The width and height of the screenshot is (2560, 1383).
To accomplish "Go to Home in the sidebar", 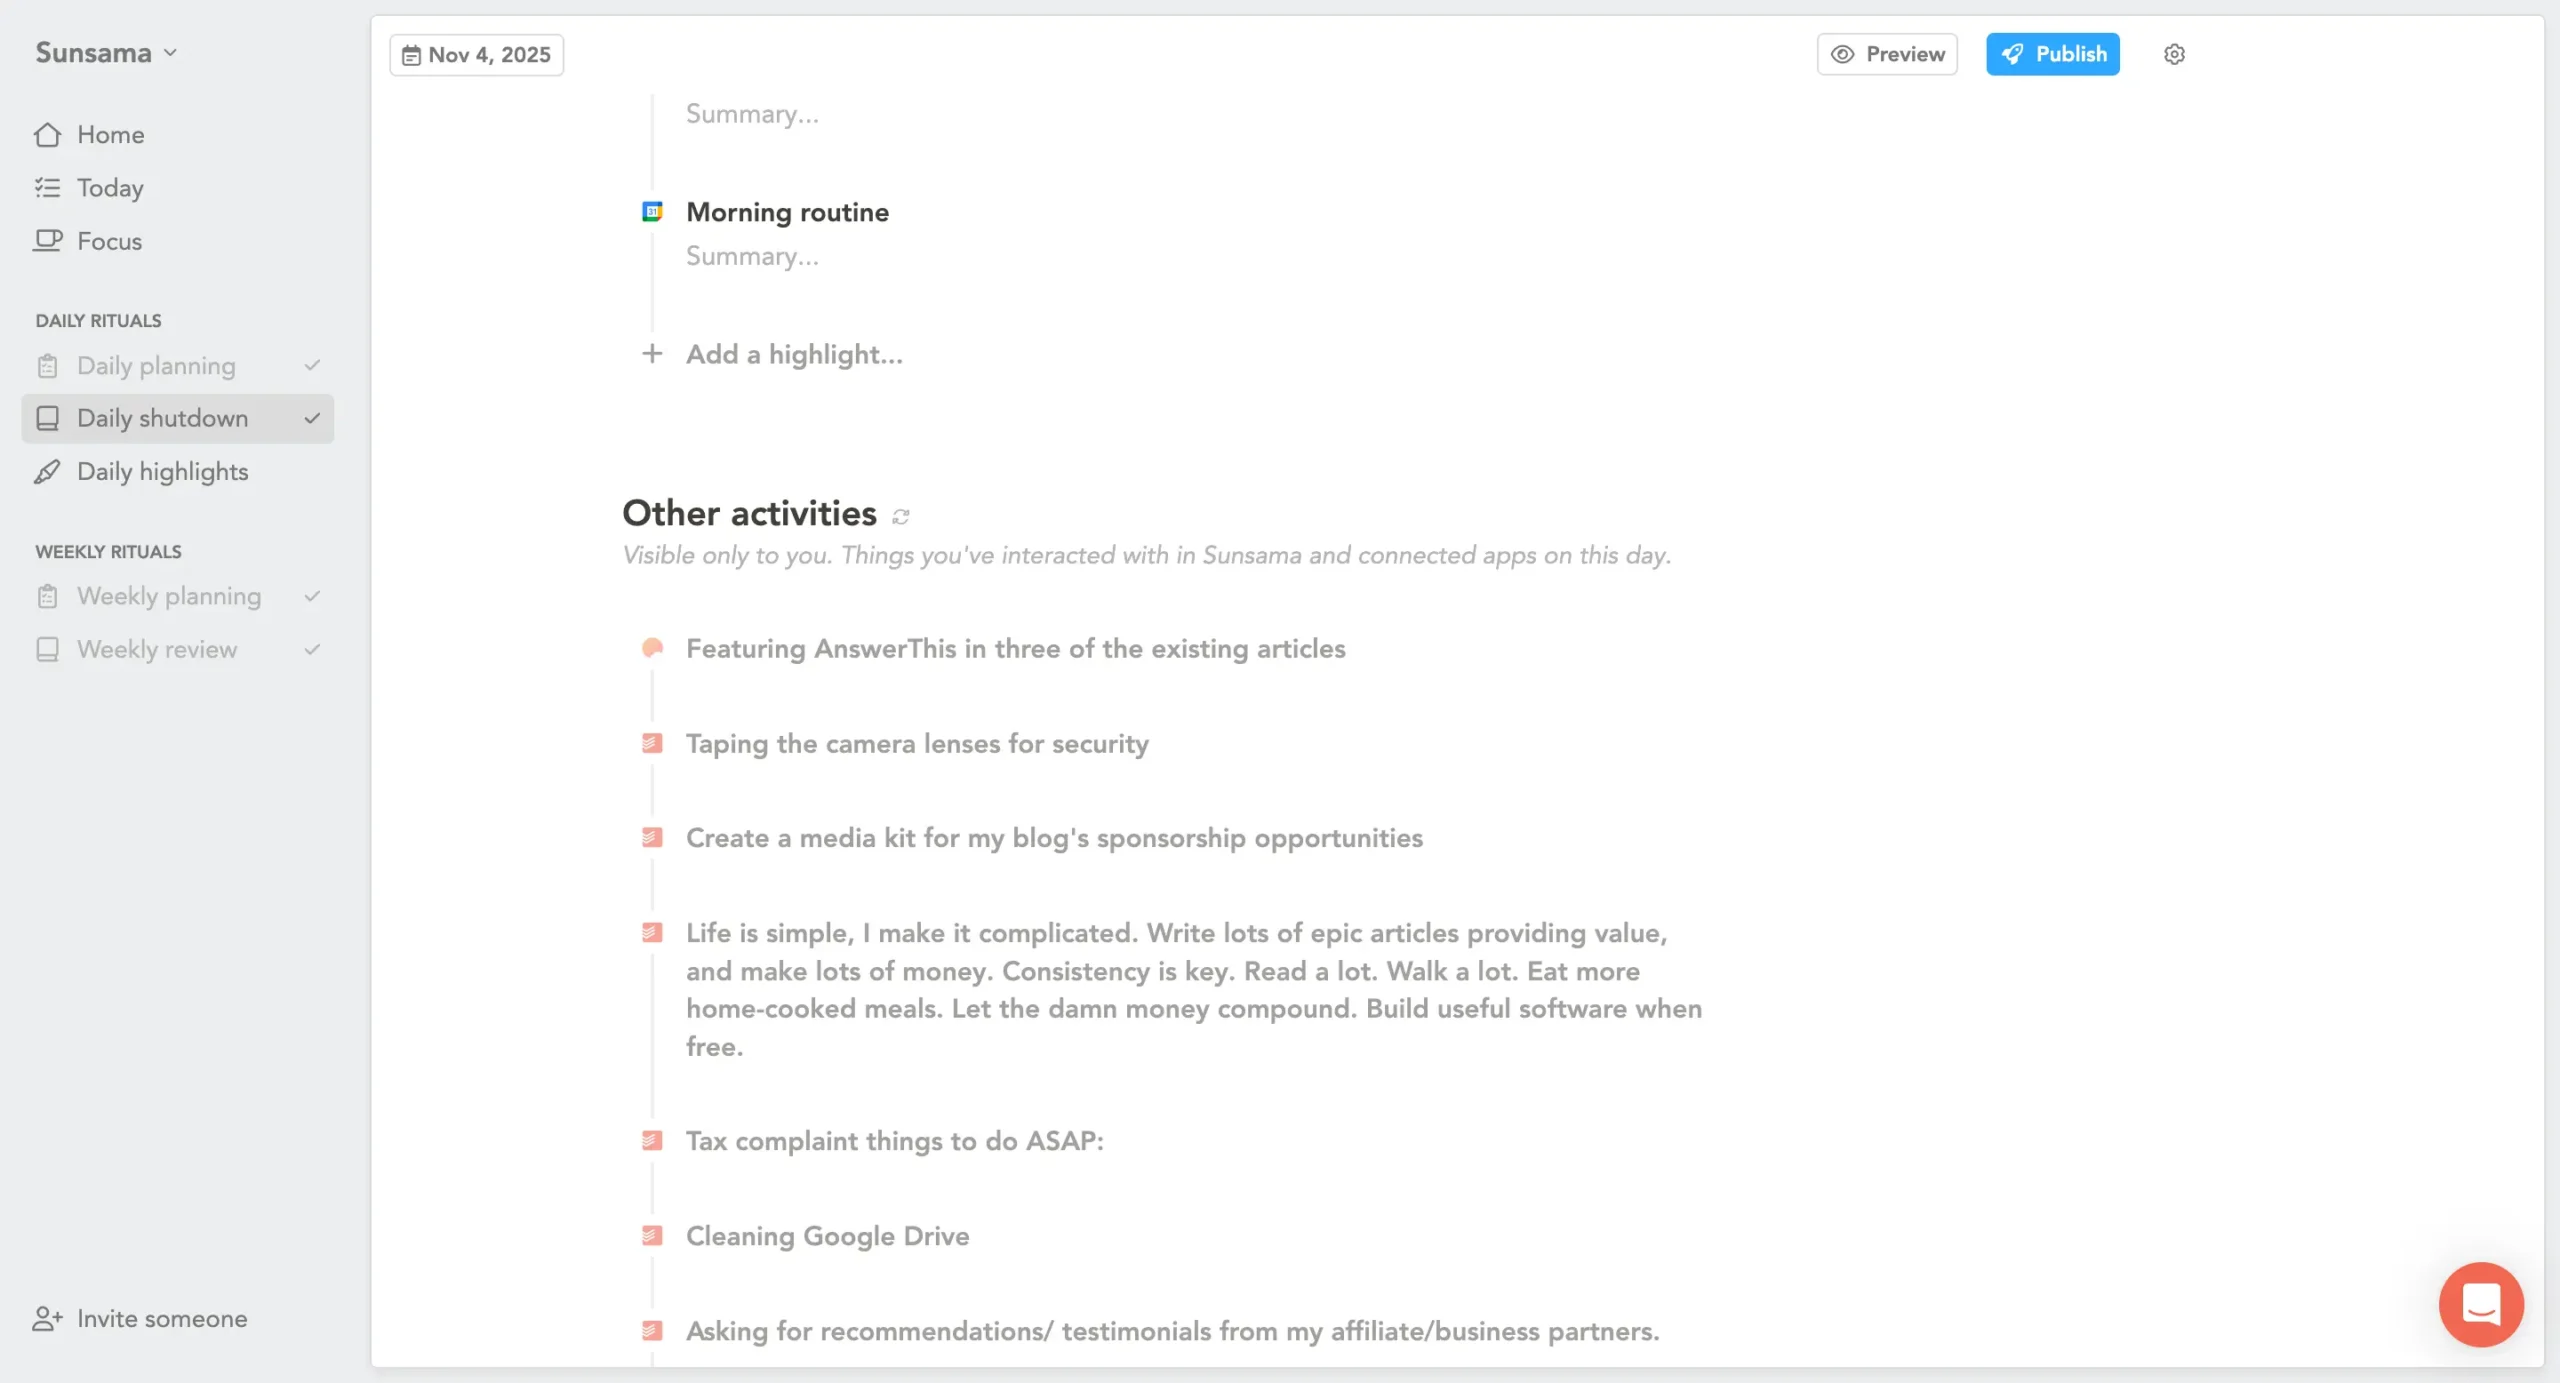I will 110,134.
